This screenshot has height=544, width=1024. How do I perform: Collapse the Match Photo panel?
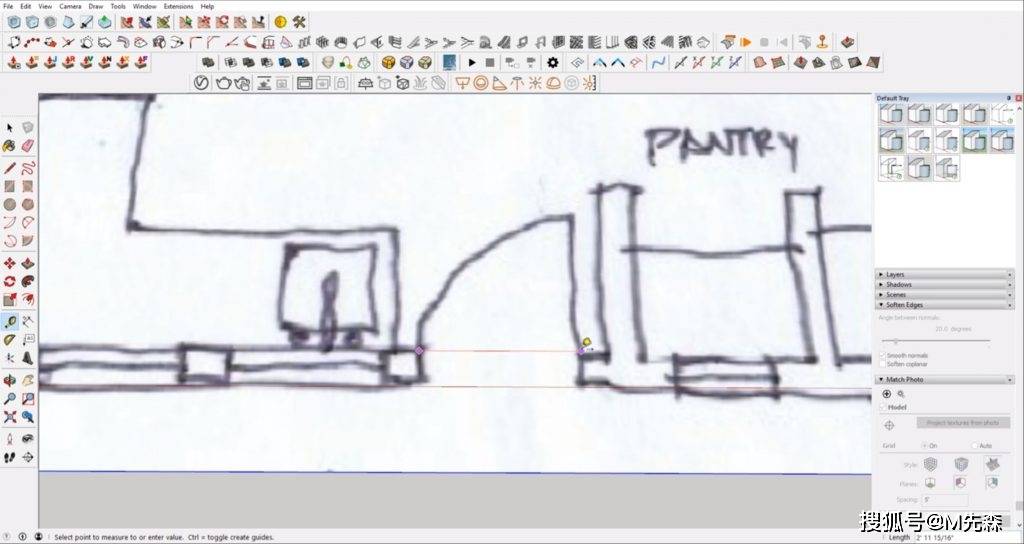[x=944, y=379]
